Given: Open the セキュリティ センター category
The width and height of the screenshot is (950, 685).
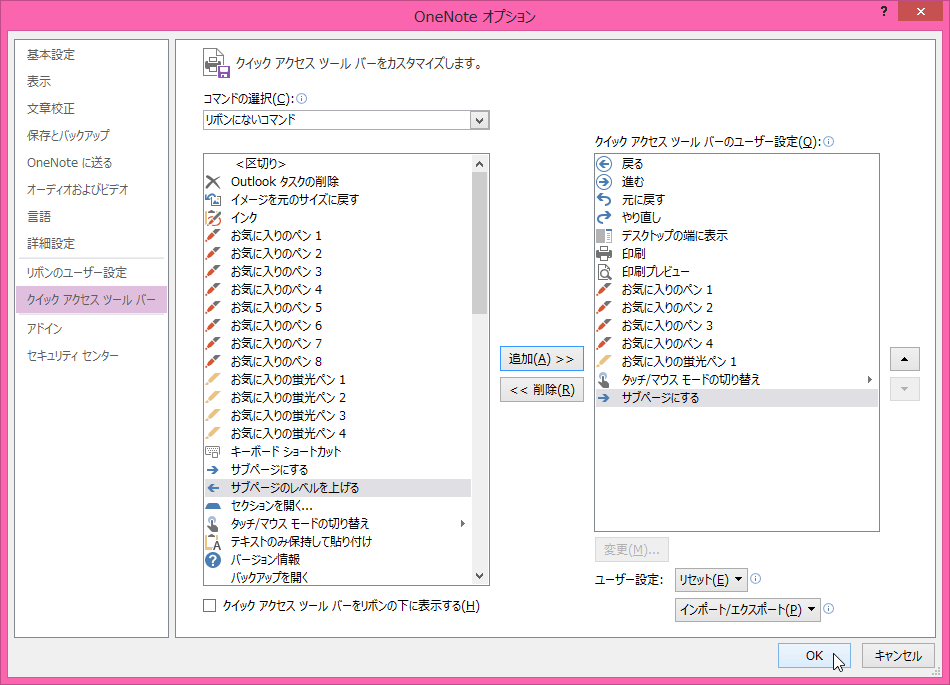Looking at the screenshot, I should [x=73, y=356].
